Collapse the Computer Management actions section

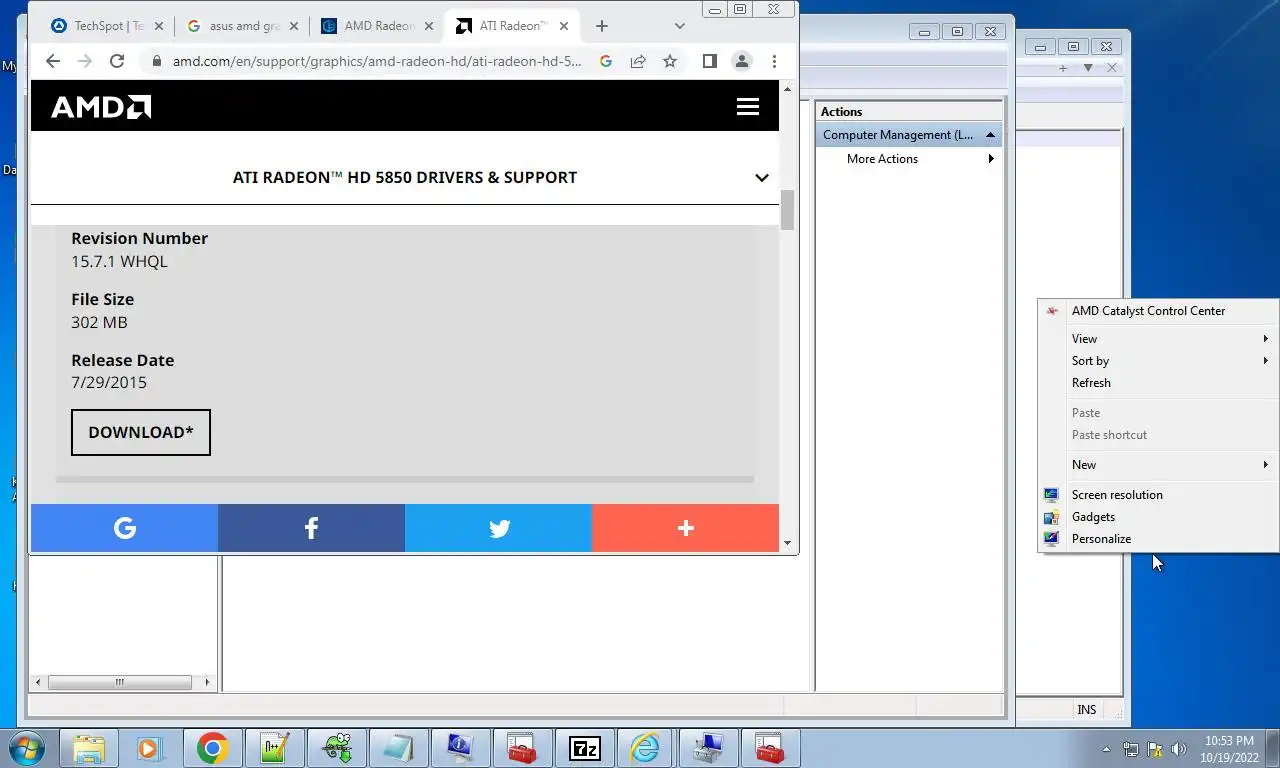point(990,135)
